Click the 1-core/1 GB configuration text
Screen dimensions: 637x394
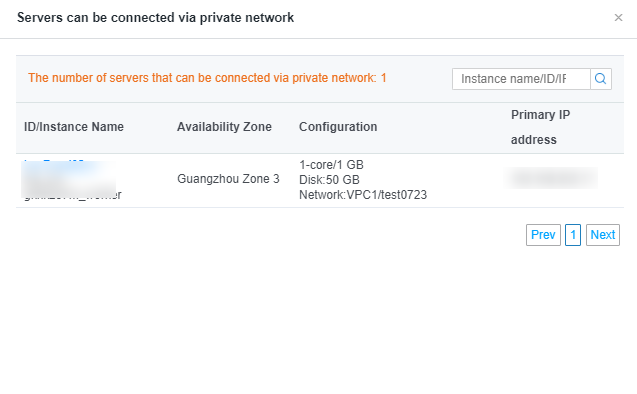[332, 165]
